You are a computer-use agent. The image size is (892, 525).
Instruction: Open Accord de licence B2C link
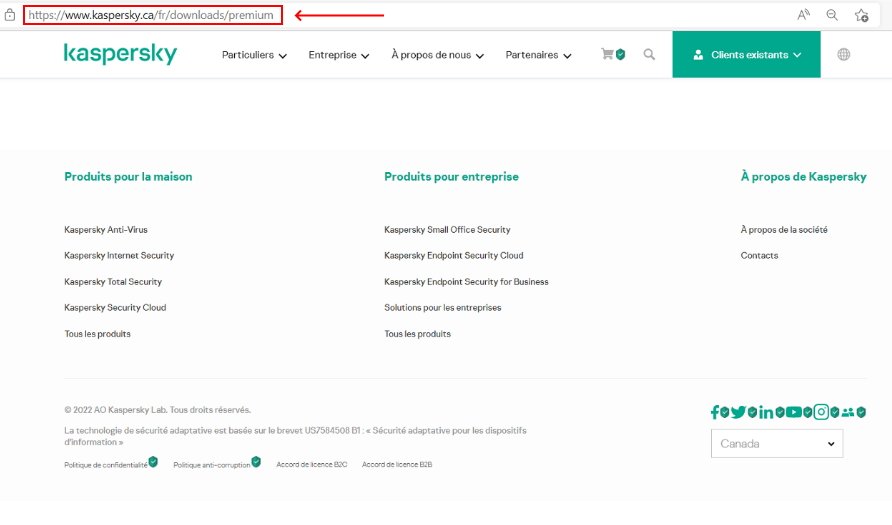click(312, 464)
